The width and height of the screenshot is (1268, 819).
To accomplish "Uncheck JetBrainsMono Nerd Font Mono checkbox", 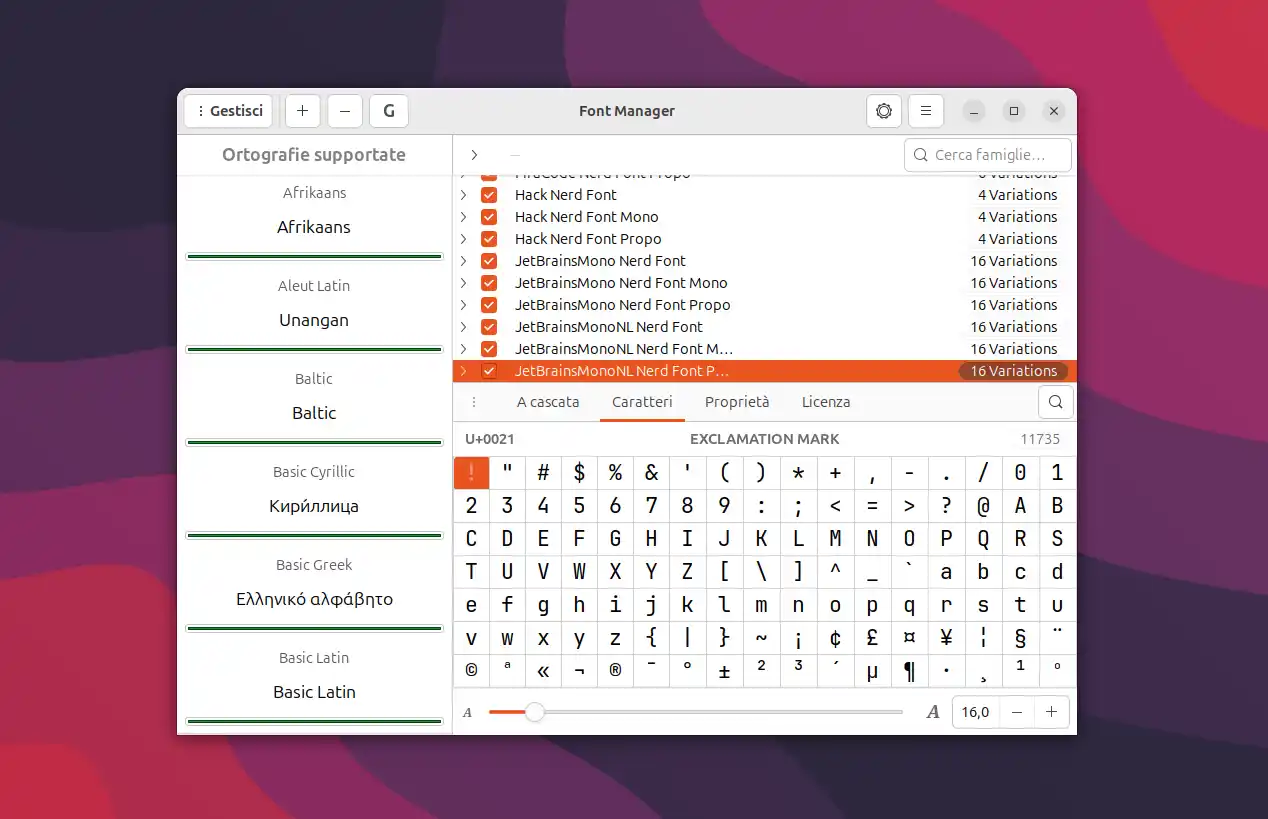I will [x=489, y=283].
